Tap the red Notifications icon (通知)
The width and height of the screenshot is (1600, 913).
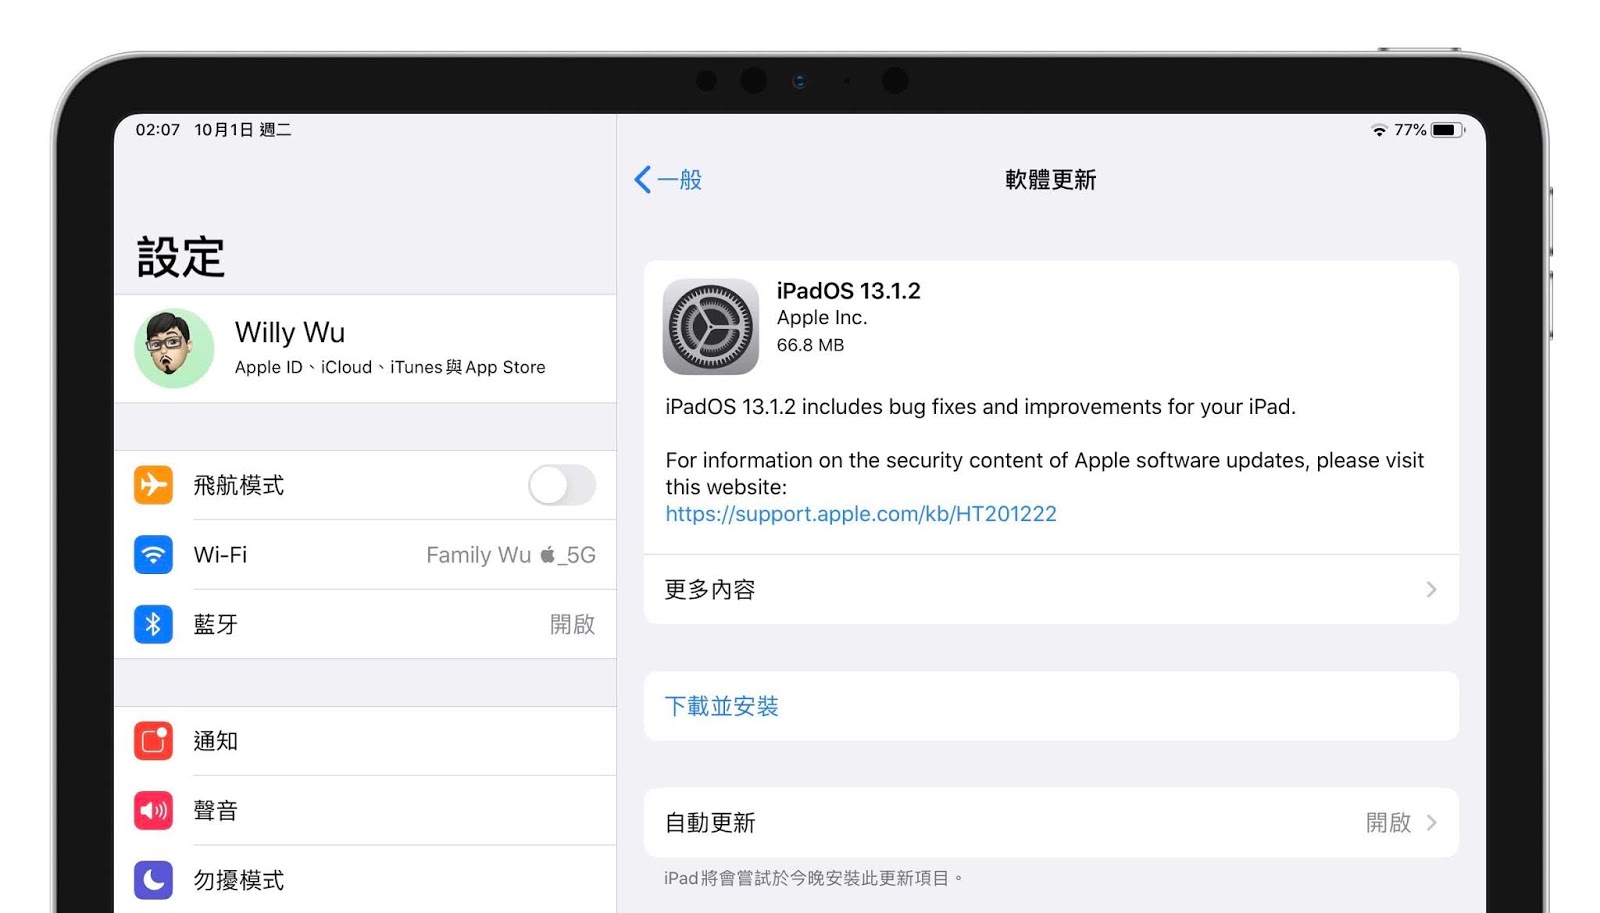[153, 741]
